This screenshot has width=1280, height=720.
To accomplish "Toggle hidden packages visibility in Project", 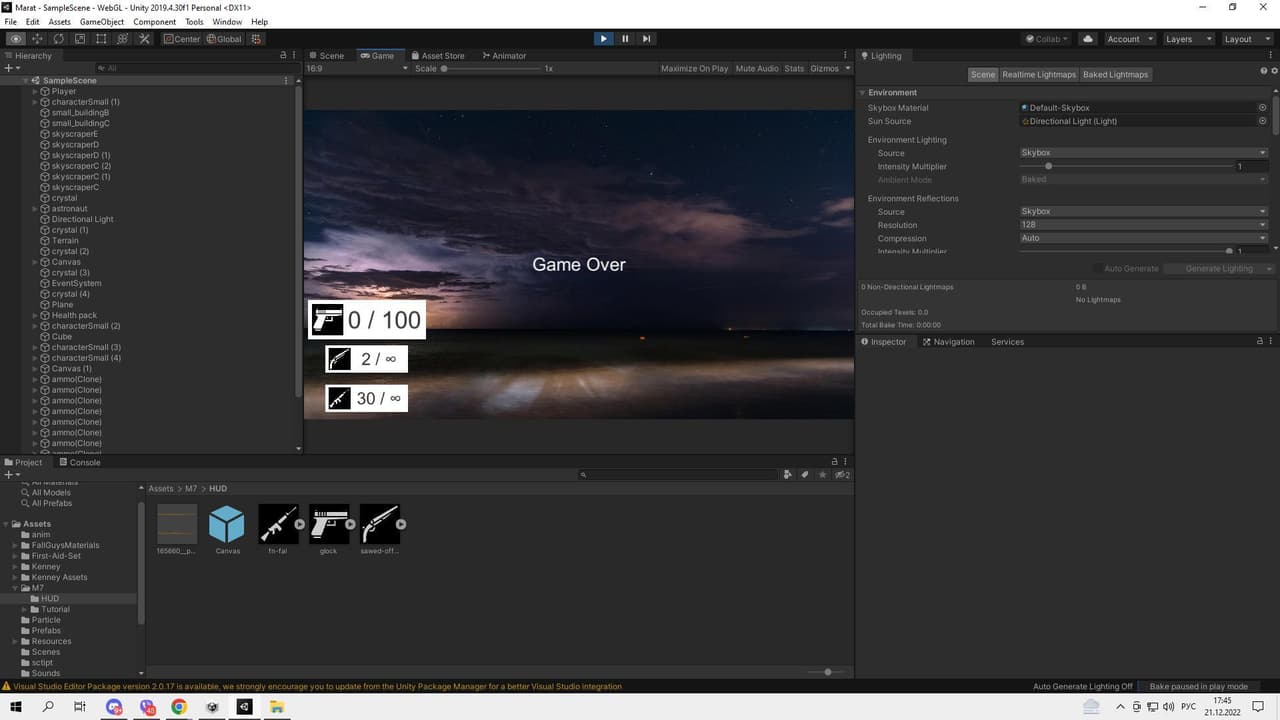I will (x=842, y=475).
